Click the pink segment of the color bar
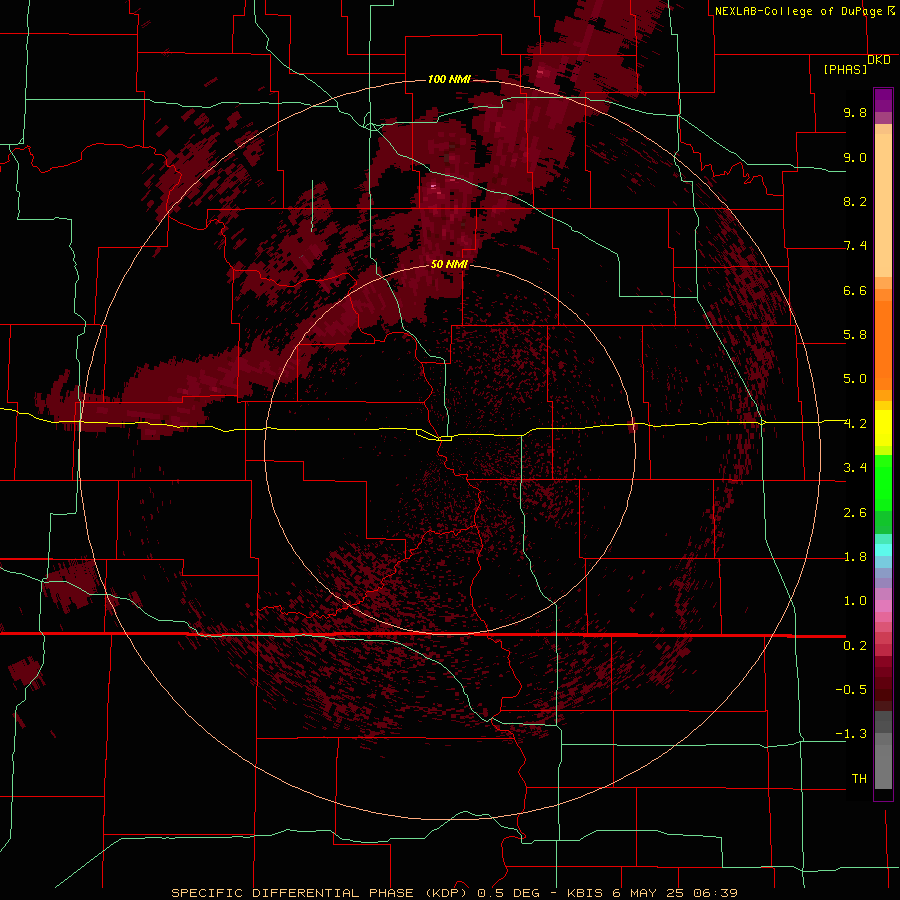 pos(883,606)
